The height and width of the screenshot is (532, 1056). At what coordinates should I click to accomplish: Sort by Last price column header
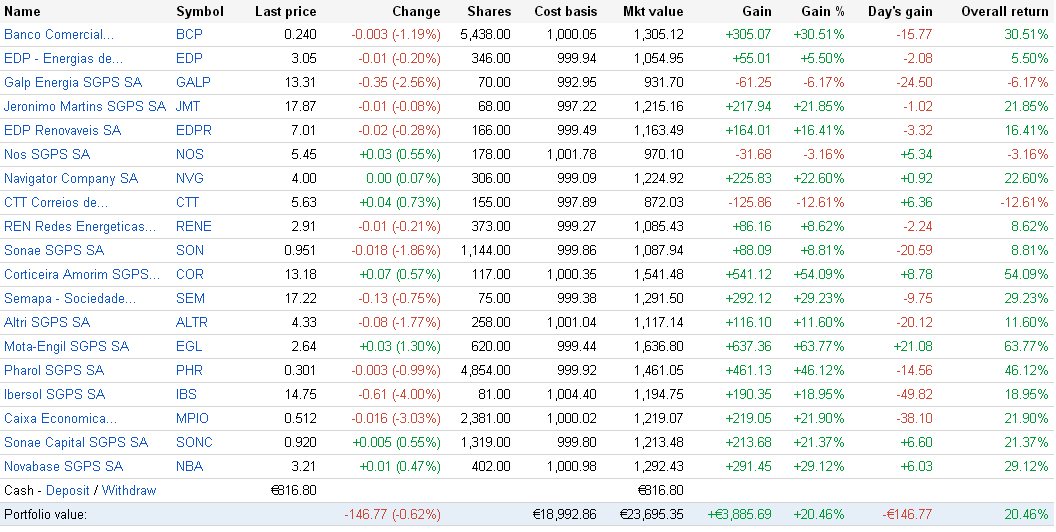285,11
